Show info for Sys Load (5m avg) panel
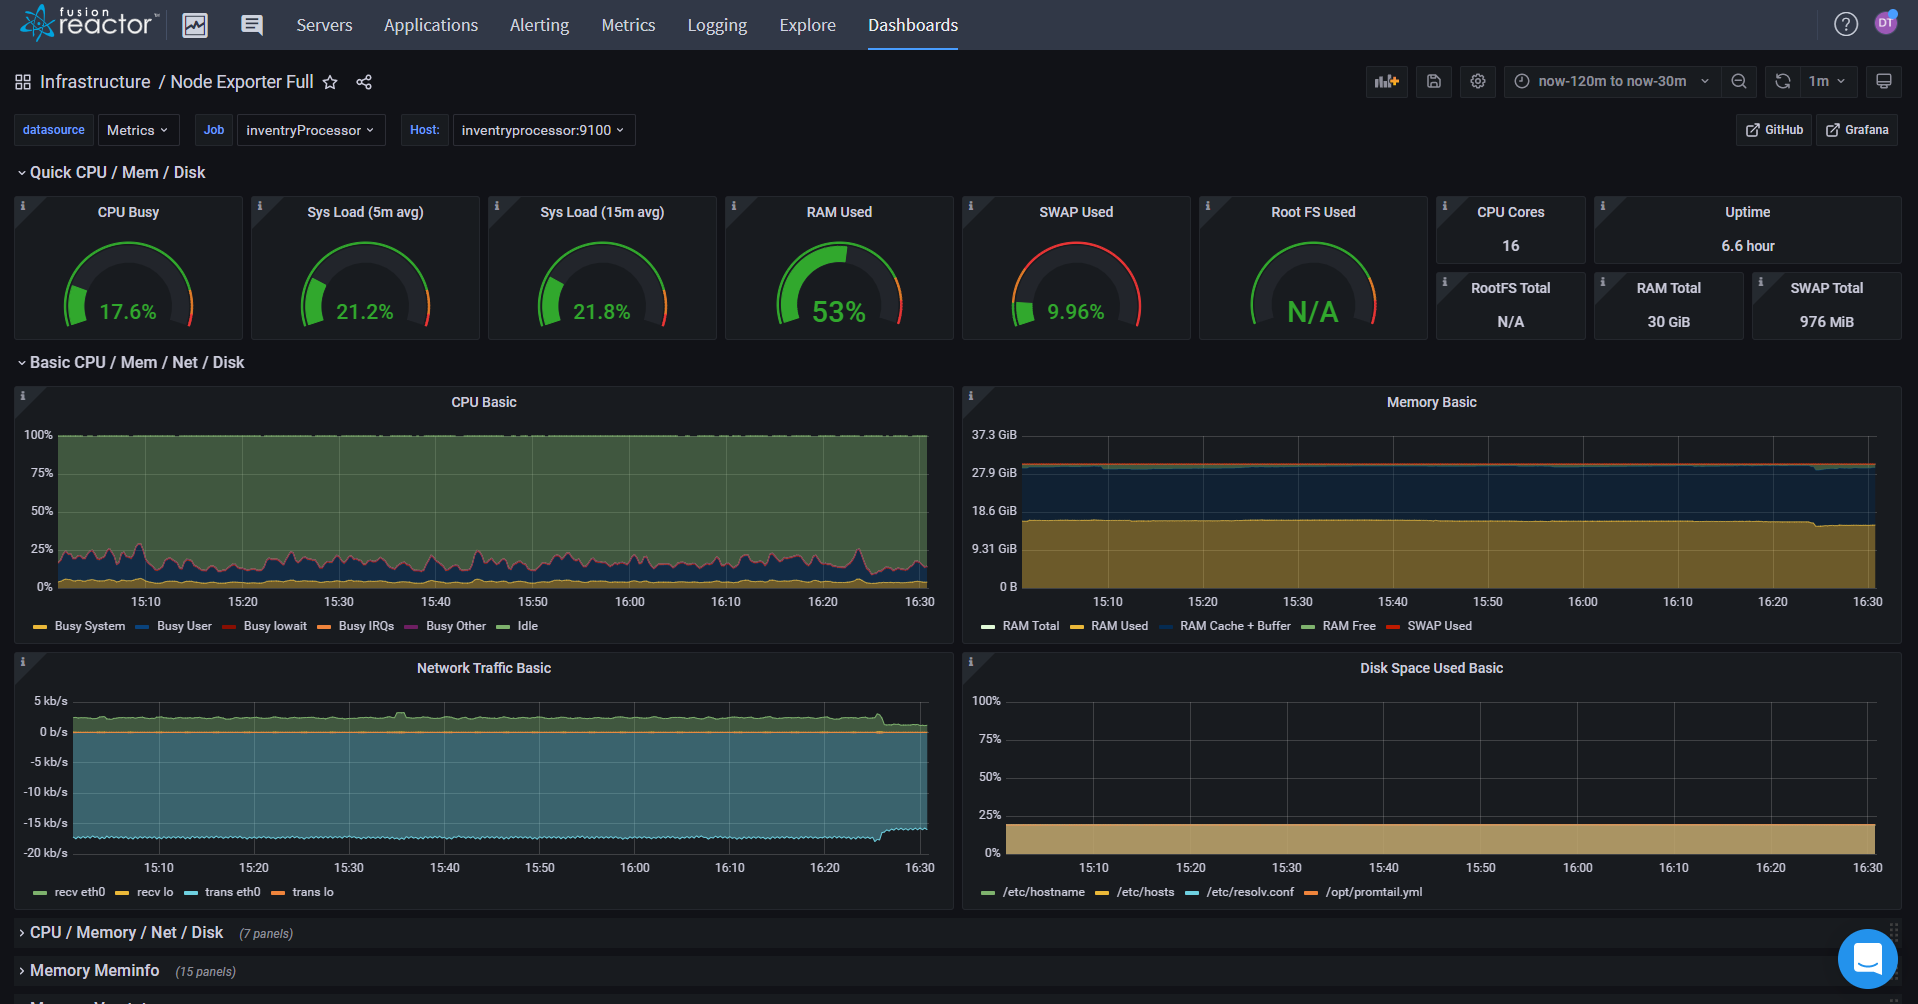1918x1004 pixels. 260,205
